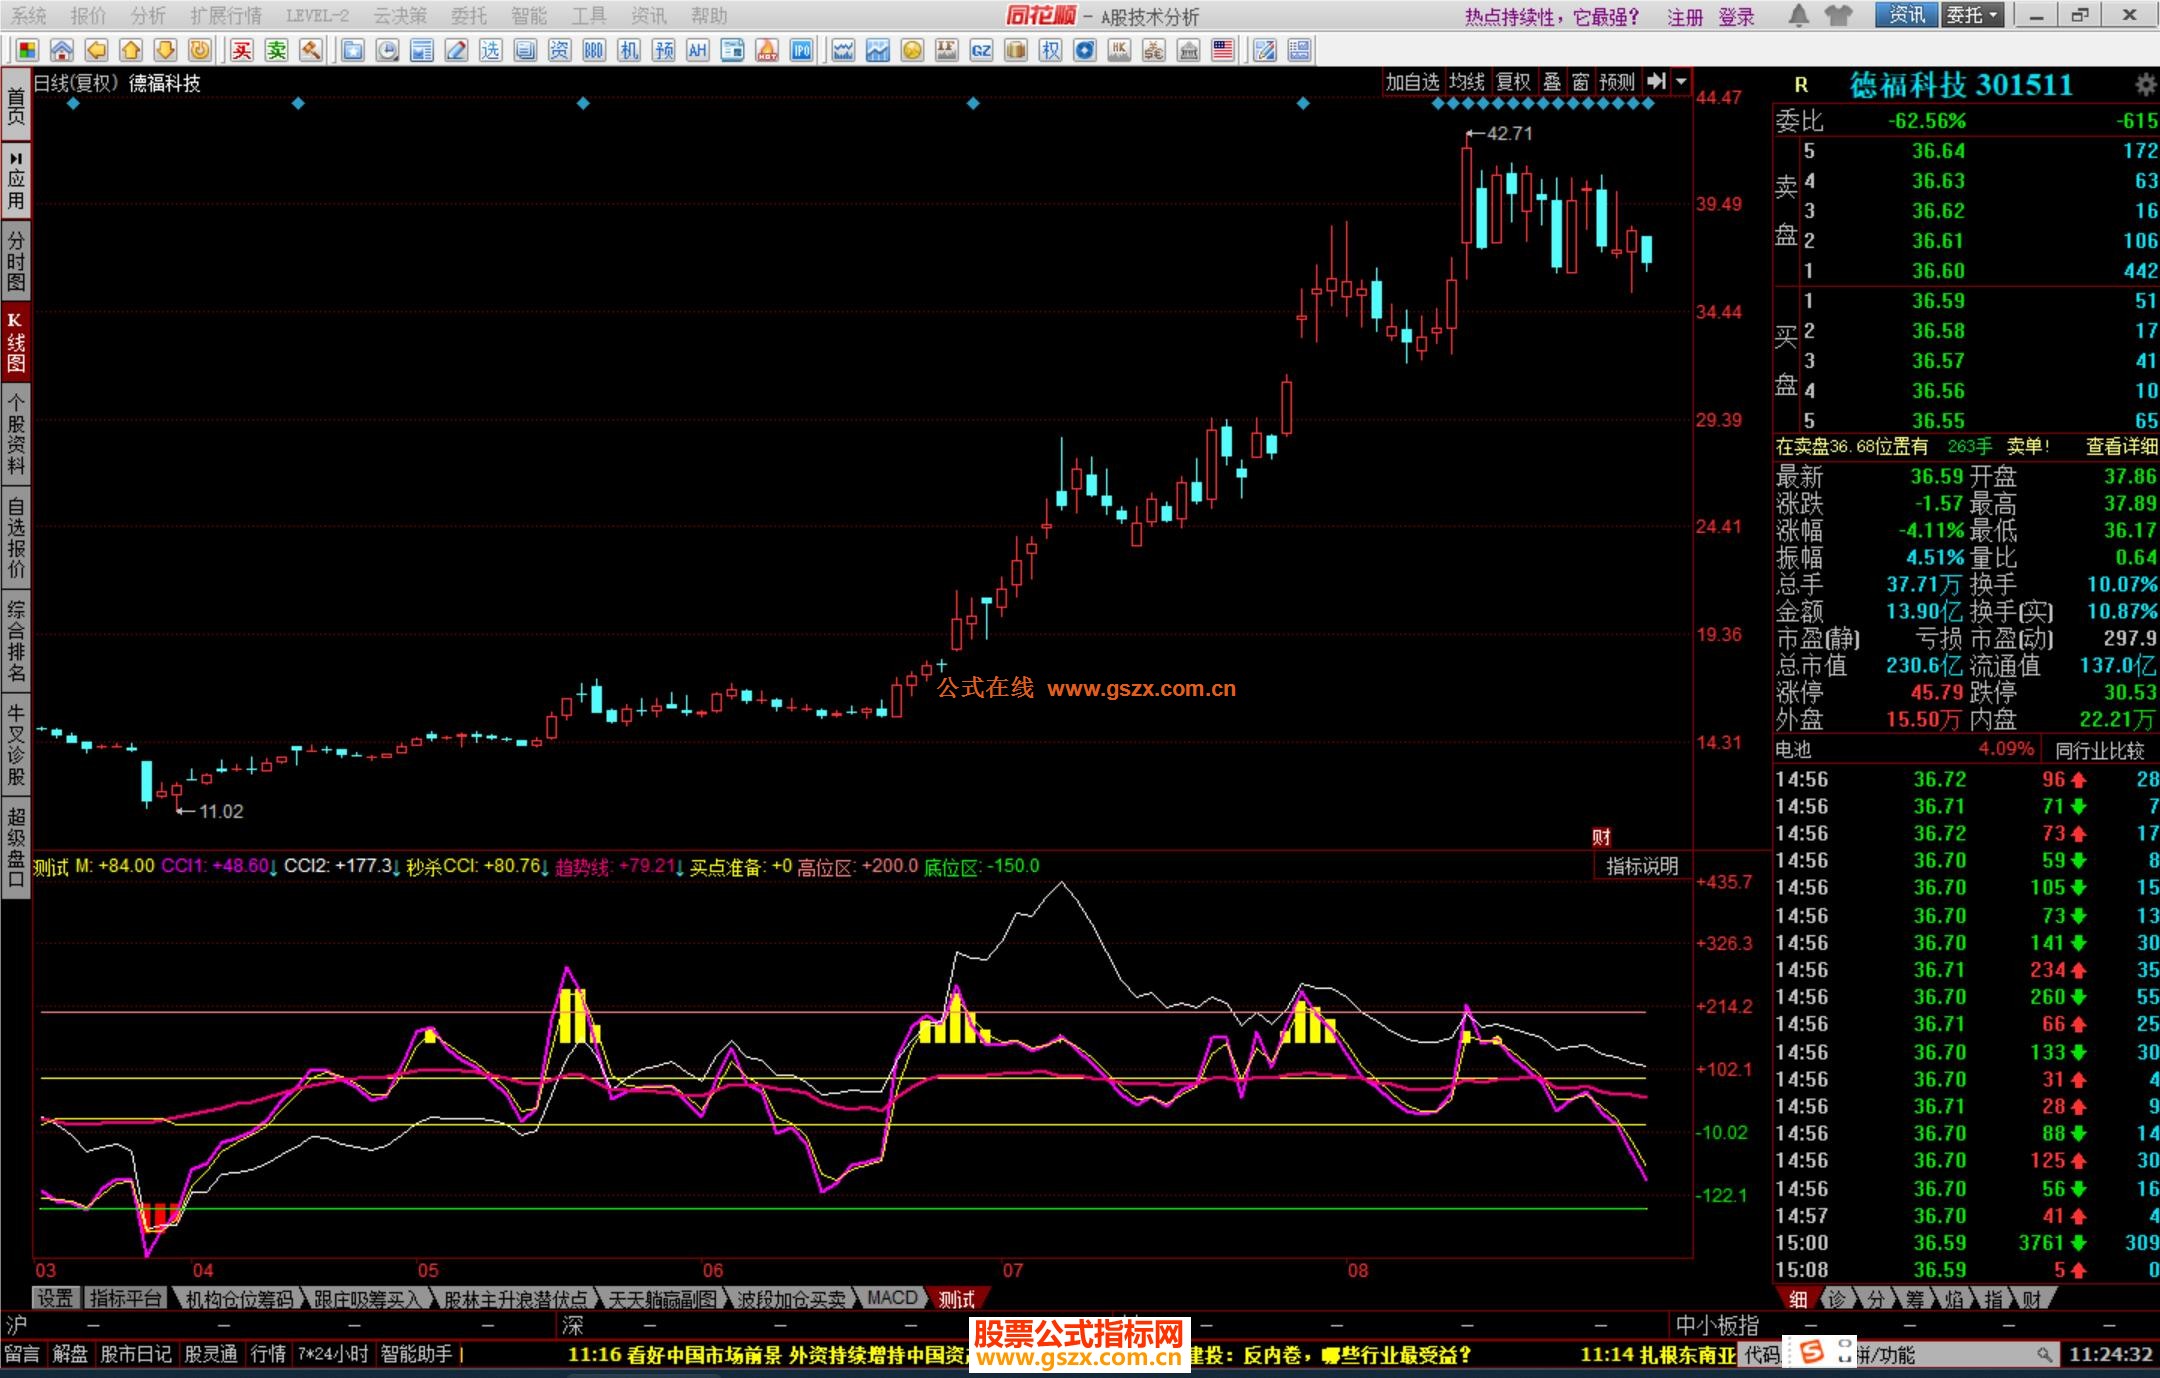This screenshot has height=1378, width=2160.
Task: Click the AH shares toolbar icon
Action: 698,50
